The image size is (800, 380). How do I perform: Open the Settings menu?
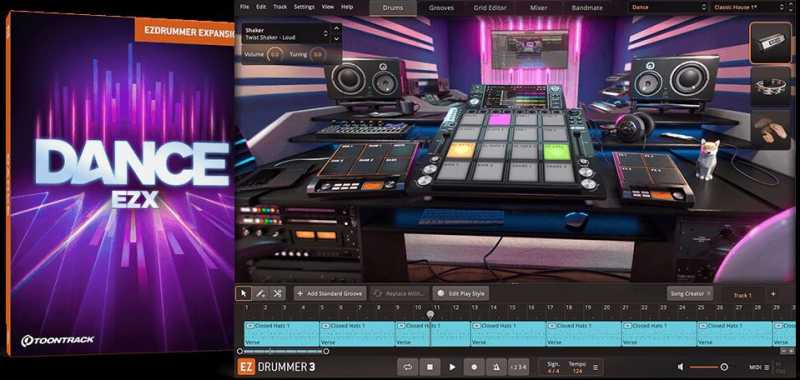pyautogui.click(x=305, y=7)
